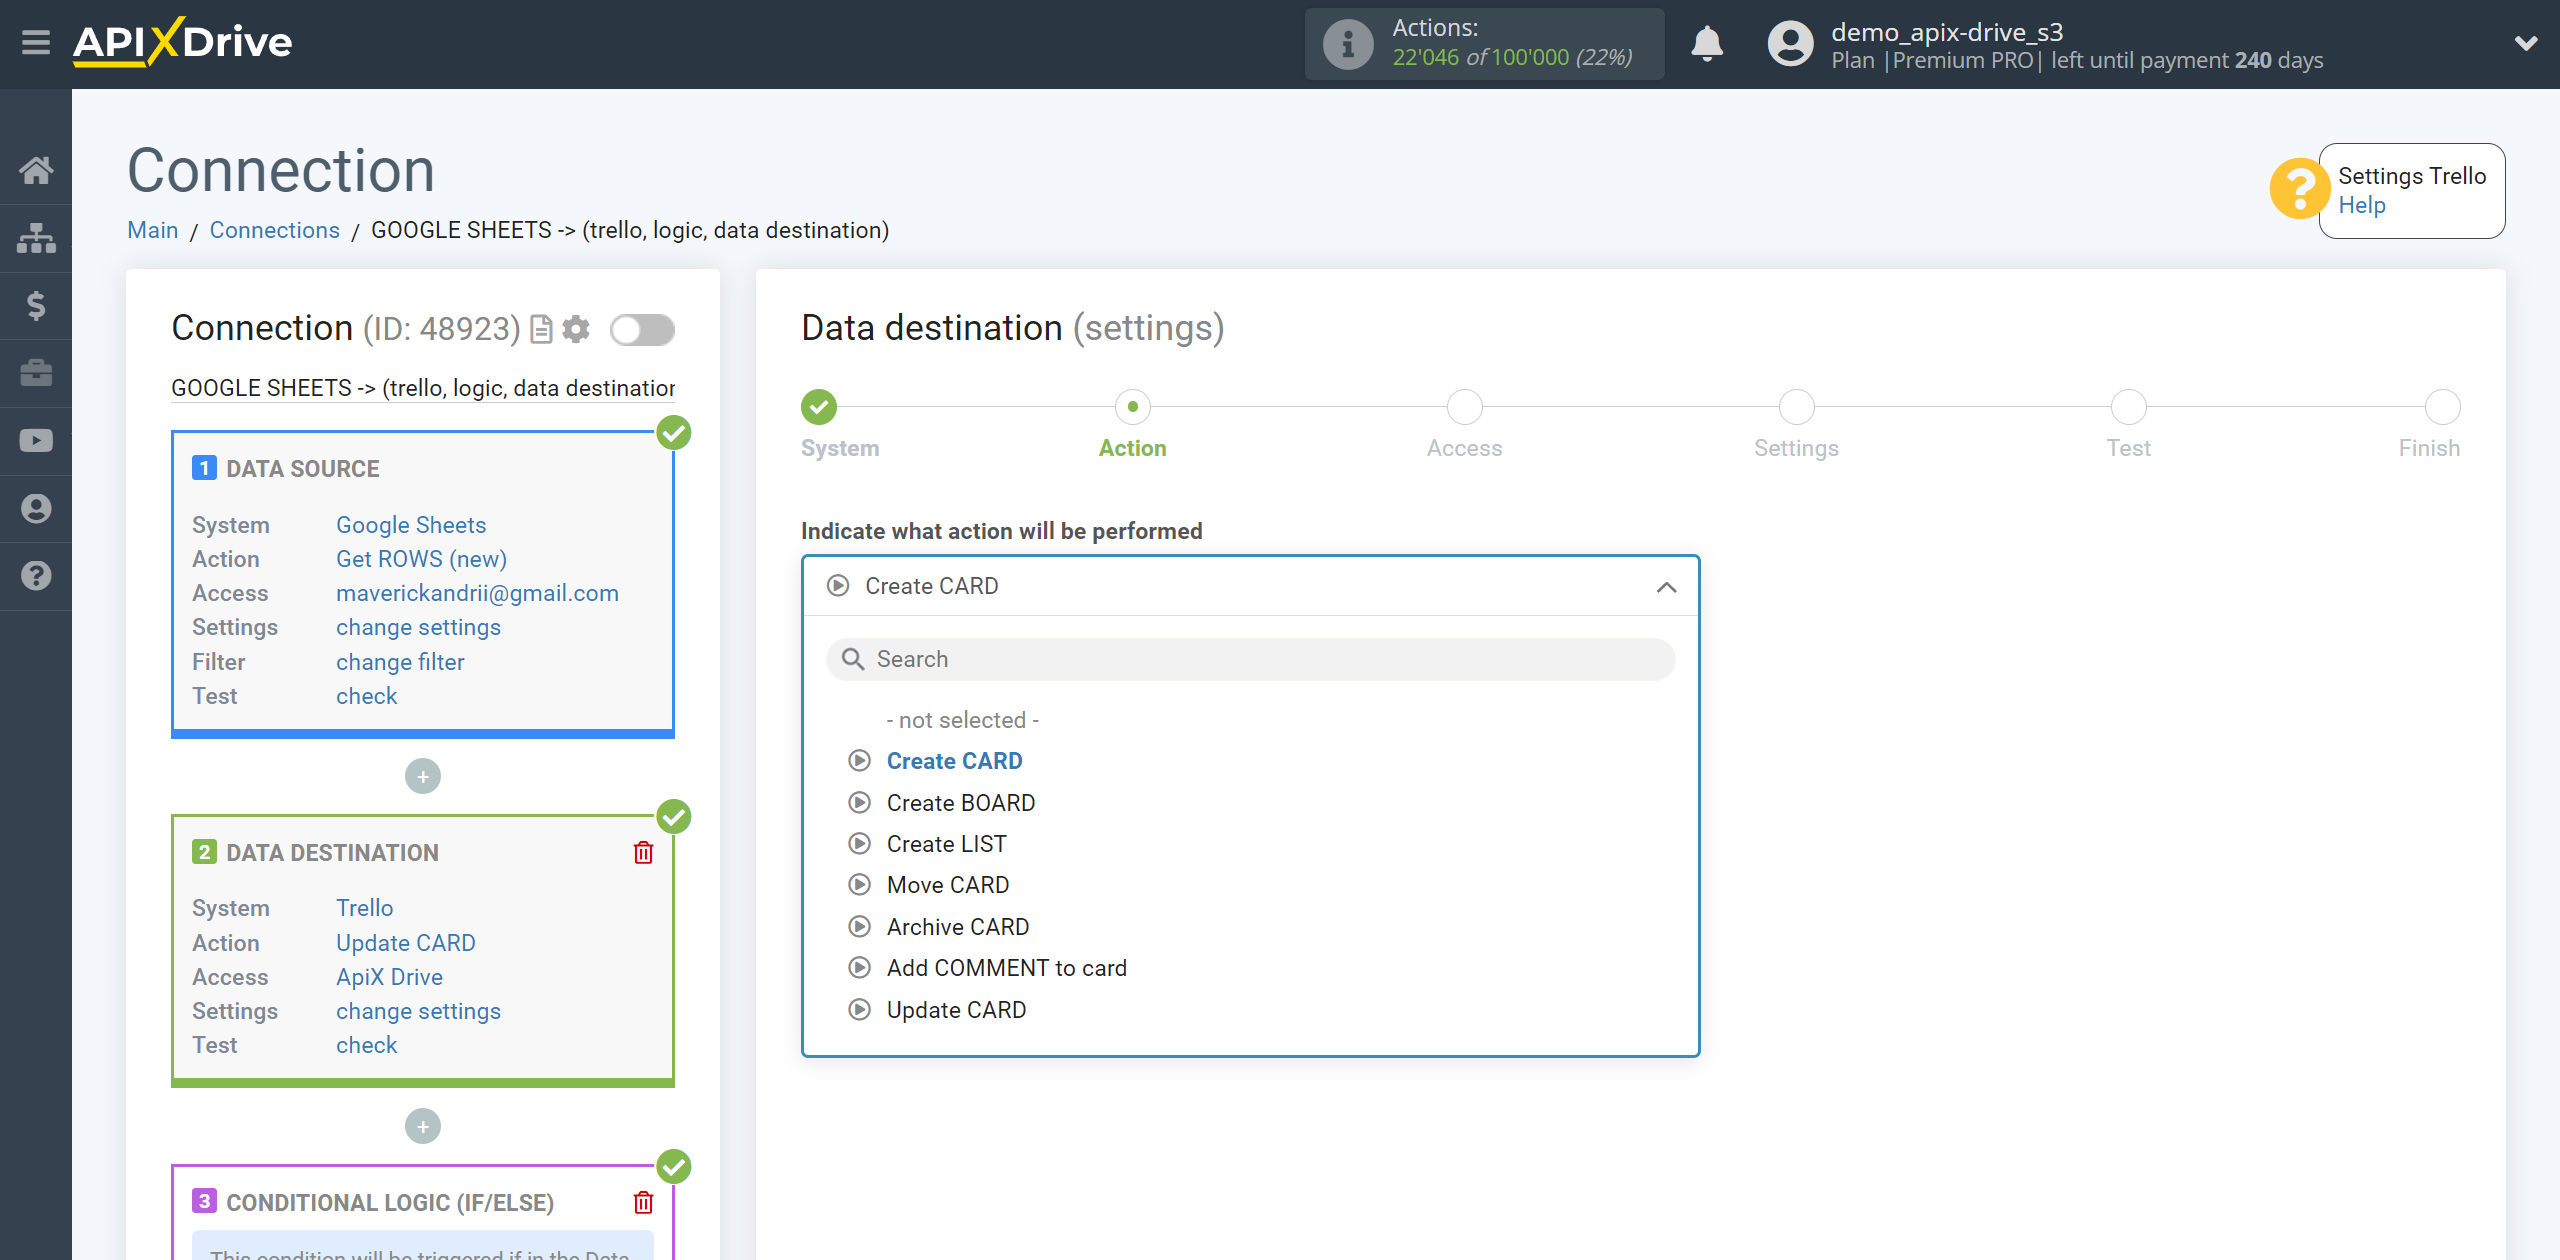
Task: Expand the sidebar navigation menu
Action: pyautogui.click(x=36, y=44)
